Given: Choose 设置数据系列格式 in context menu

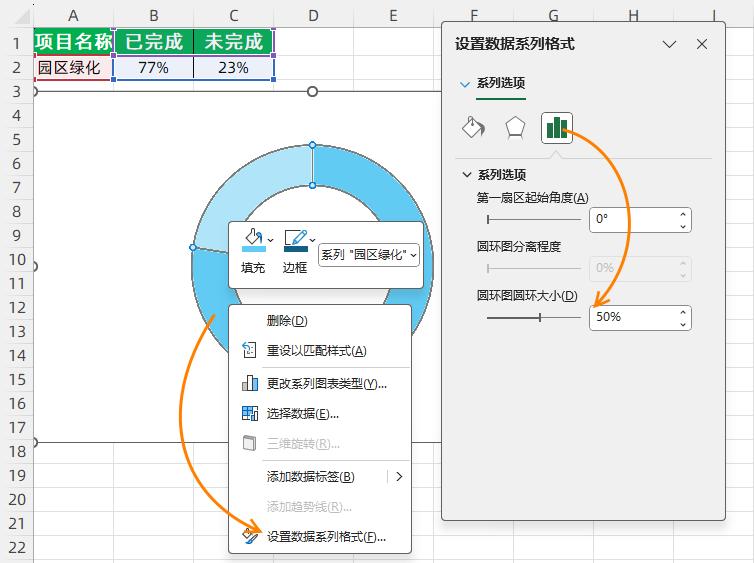Looking at the screenshot, I should tap(326, 537).
